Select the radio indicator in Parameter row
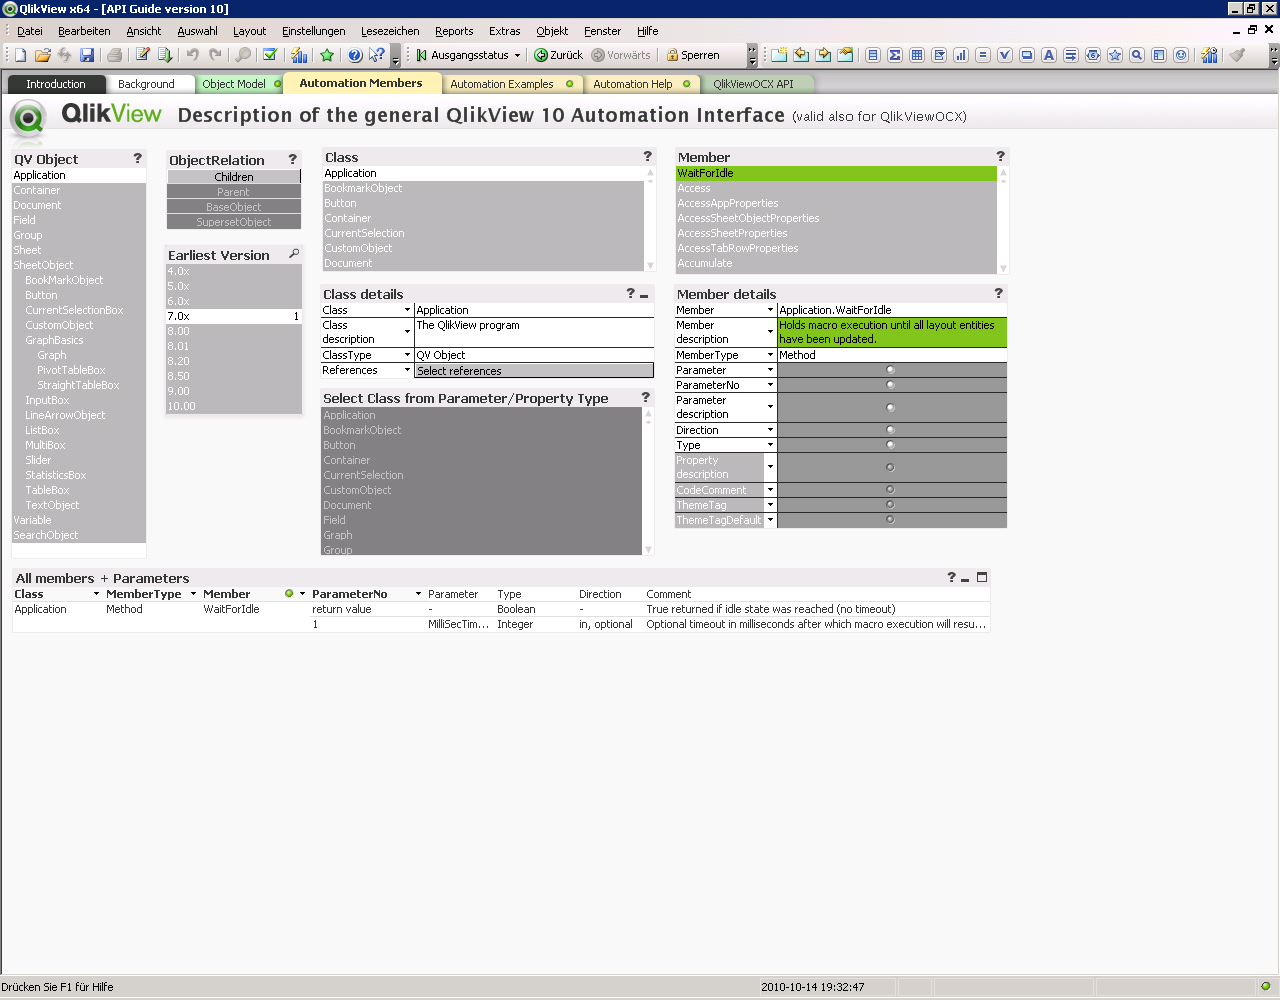 tap(890, 370)
